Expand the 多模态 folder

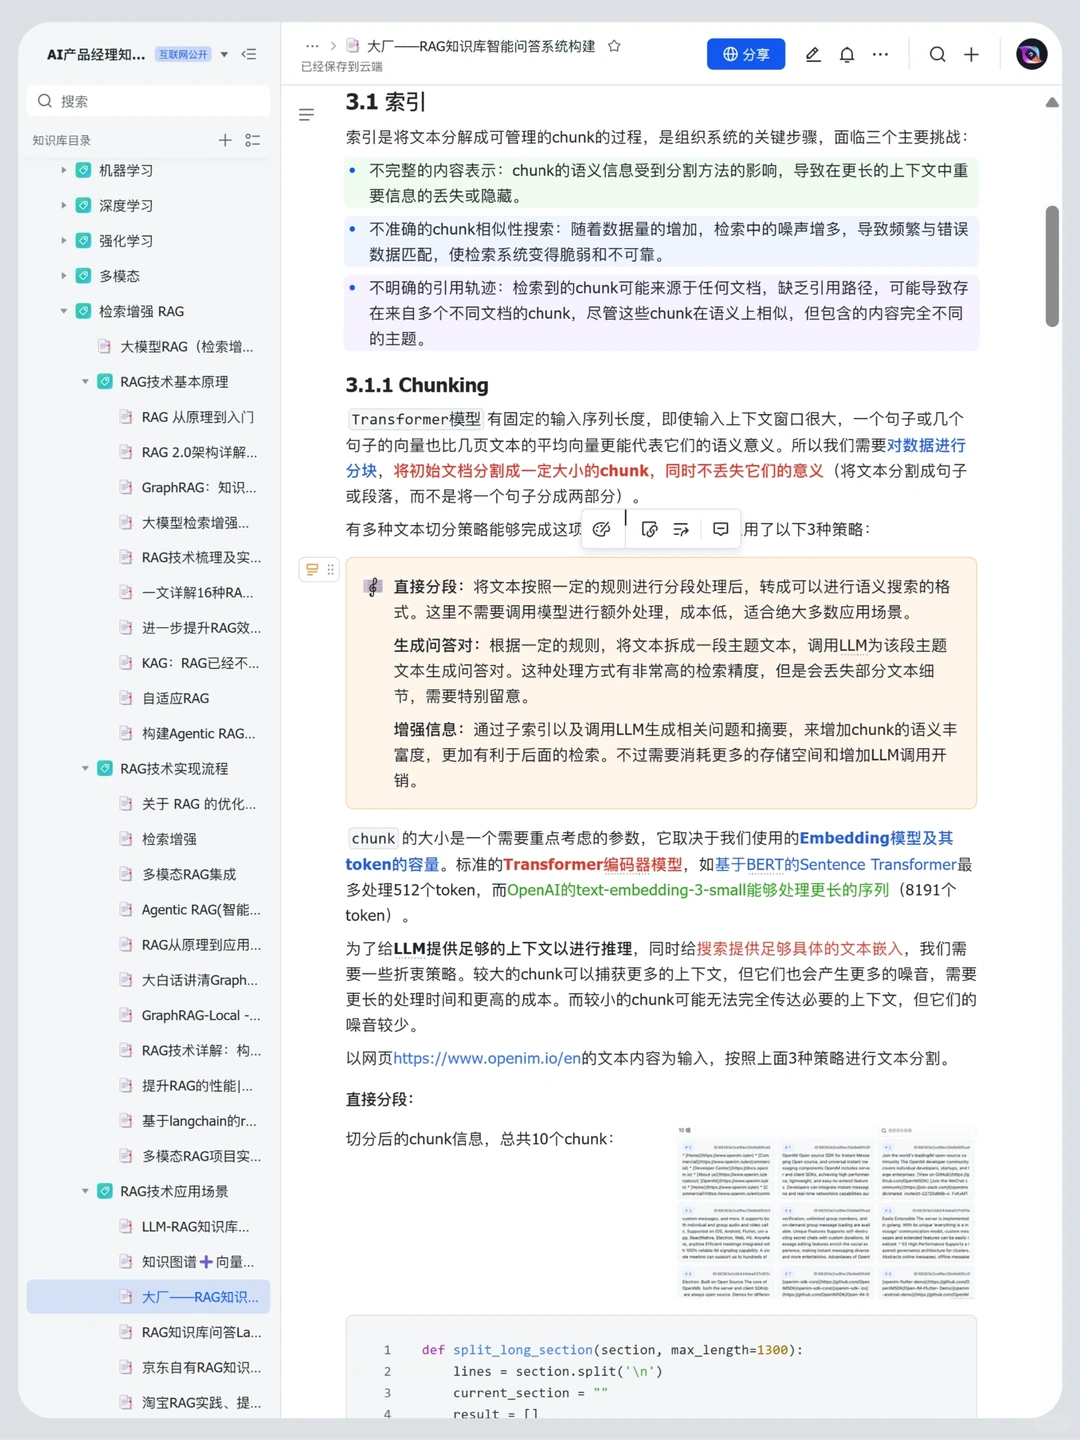click(x=64, y=275)
